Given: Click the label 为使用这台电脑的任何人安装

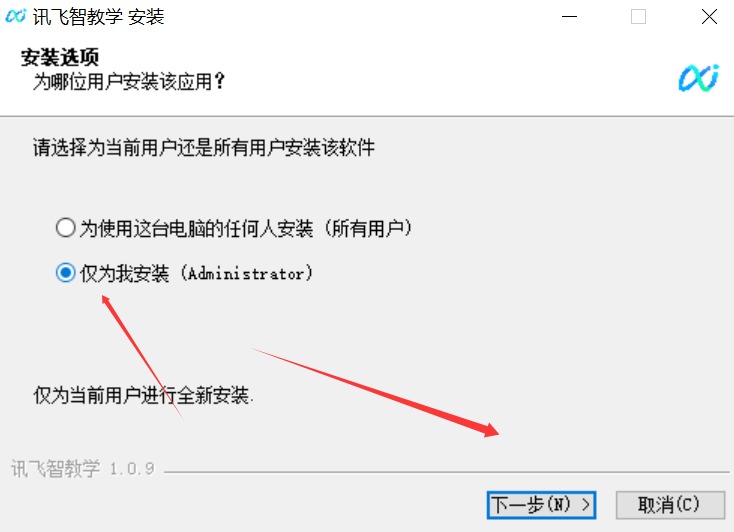Looking at the screenshot, I should coord(196,229).
